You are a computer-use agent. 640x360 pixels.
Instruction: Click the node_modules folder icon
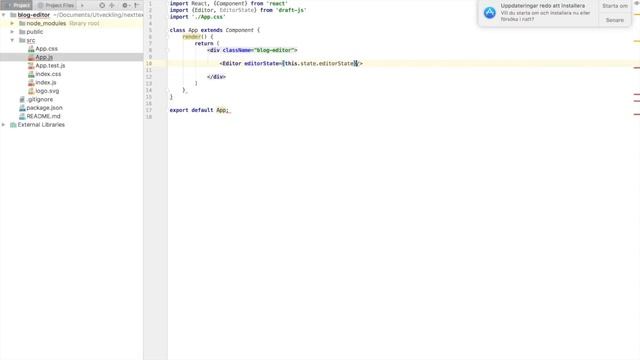22,23
